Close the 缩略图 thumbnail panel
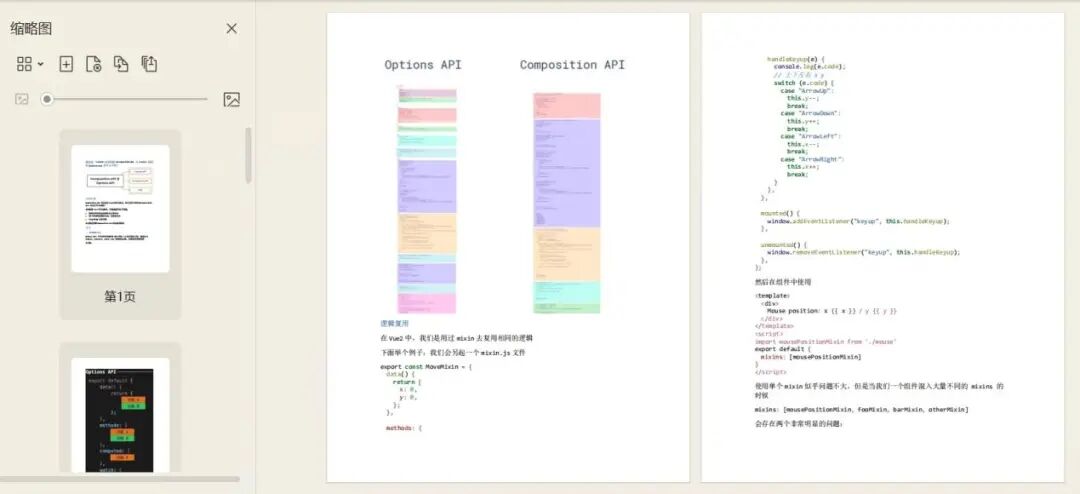The height and width of the screenshot is (494, 1080). point(231,28)
